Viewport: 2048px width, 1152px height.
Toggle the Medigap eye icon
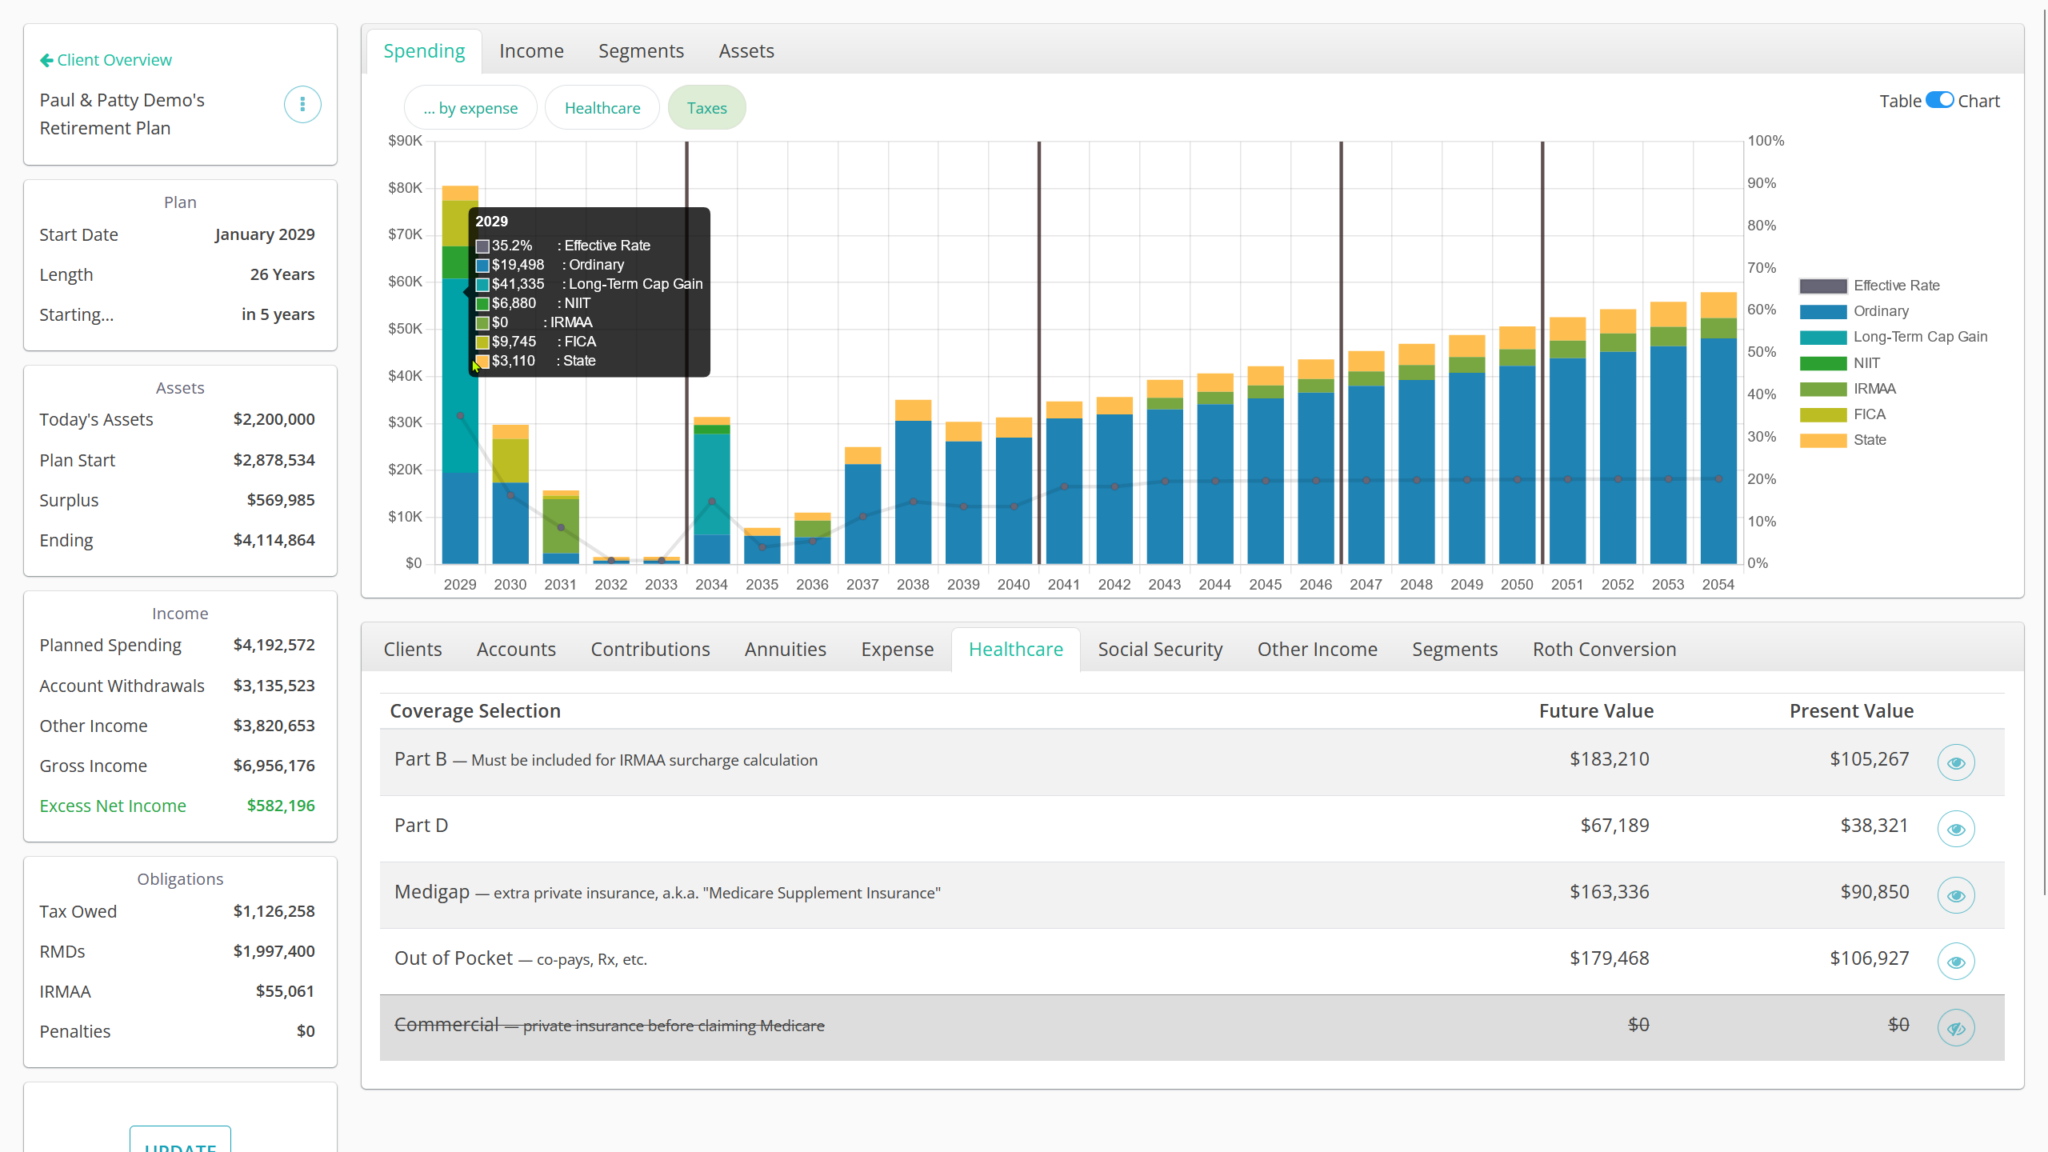point(1955,895)
